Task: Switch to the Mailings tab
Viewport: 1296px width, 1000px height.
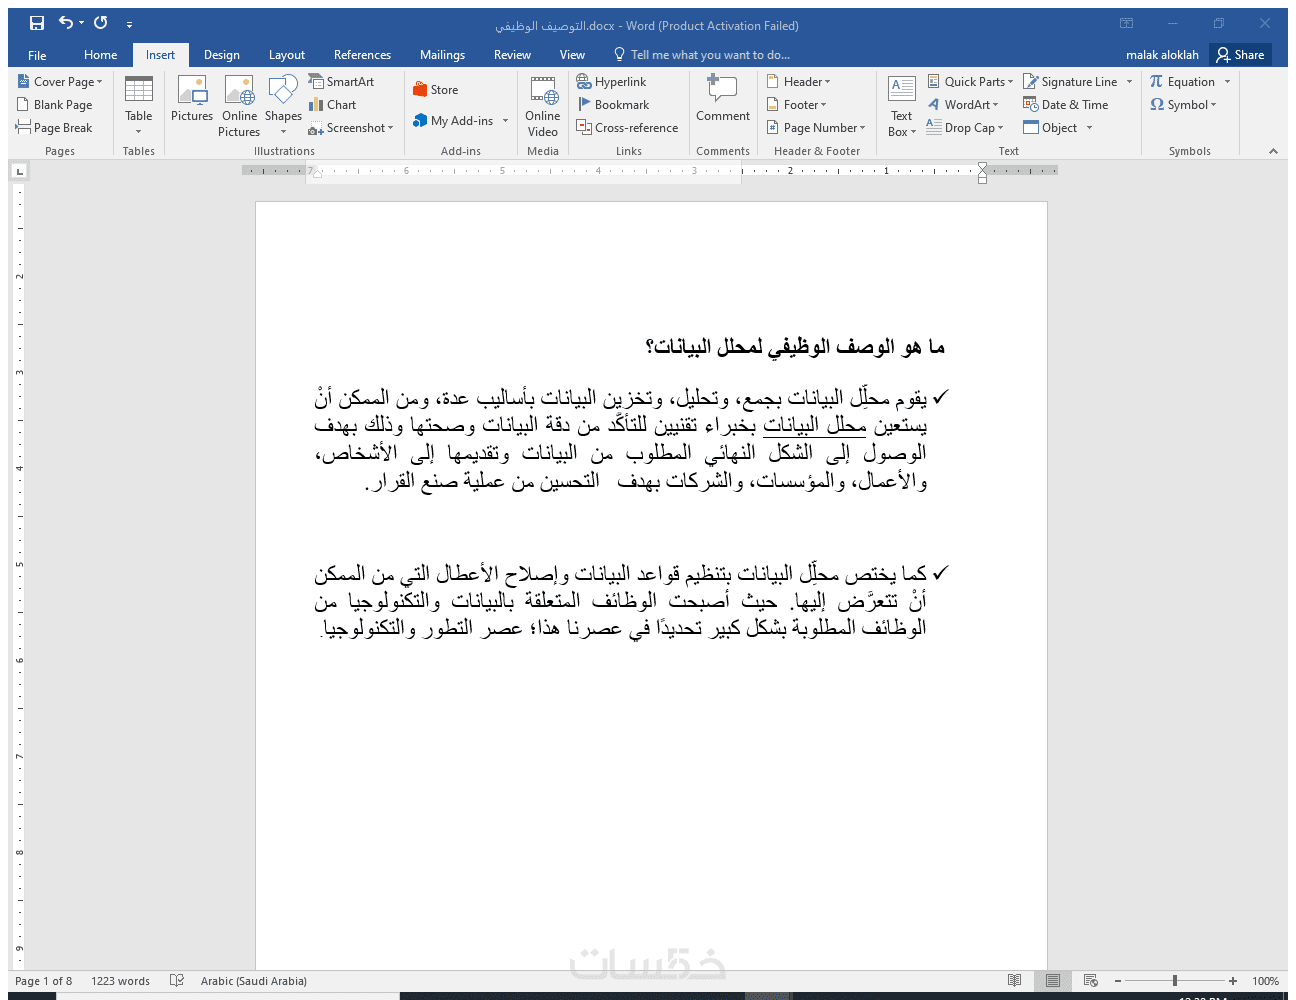Action: (442, 55)
